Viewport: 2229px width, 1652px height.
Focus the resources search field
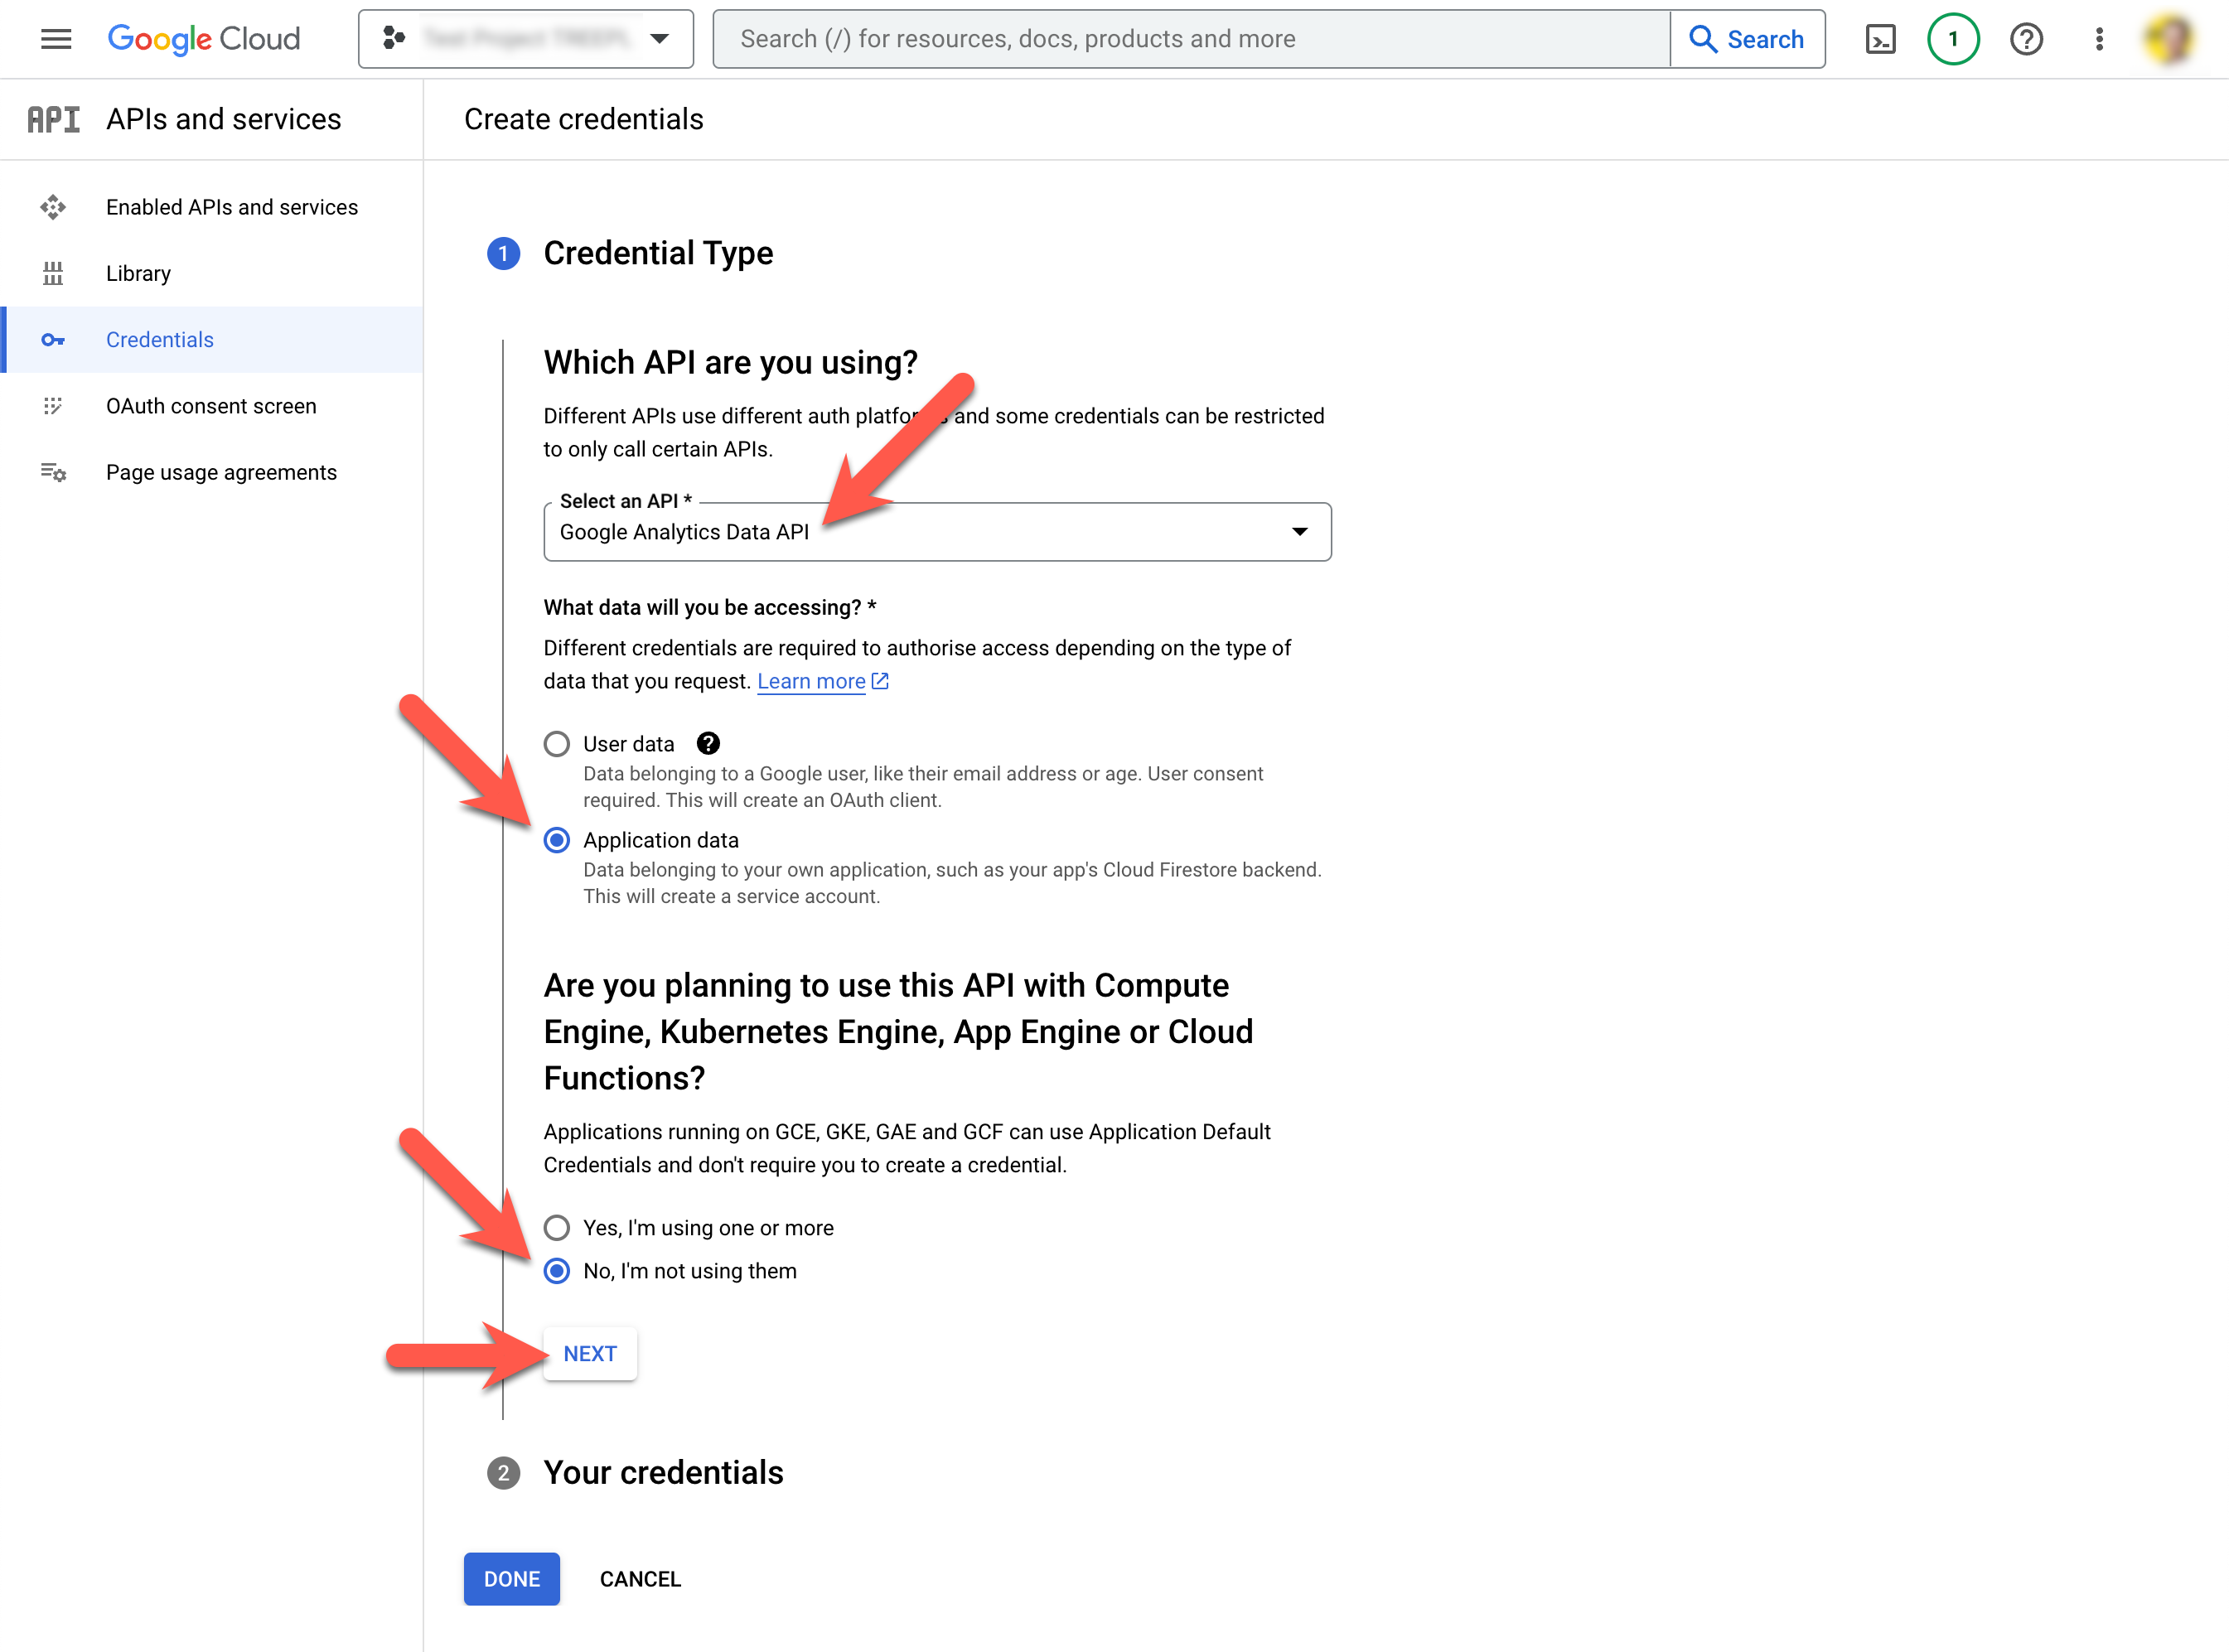(1191, 39)
